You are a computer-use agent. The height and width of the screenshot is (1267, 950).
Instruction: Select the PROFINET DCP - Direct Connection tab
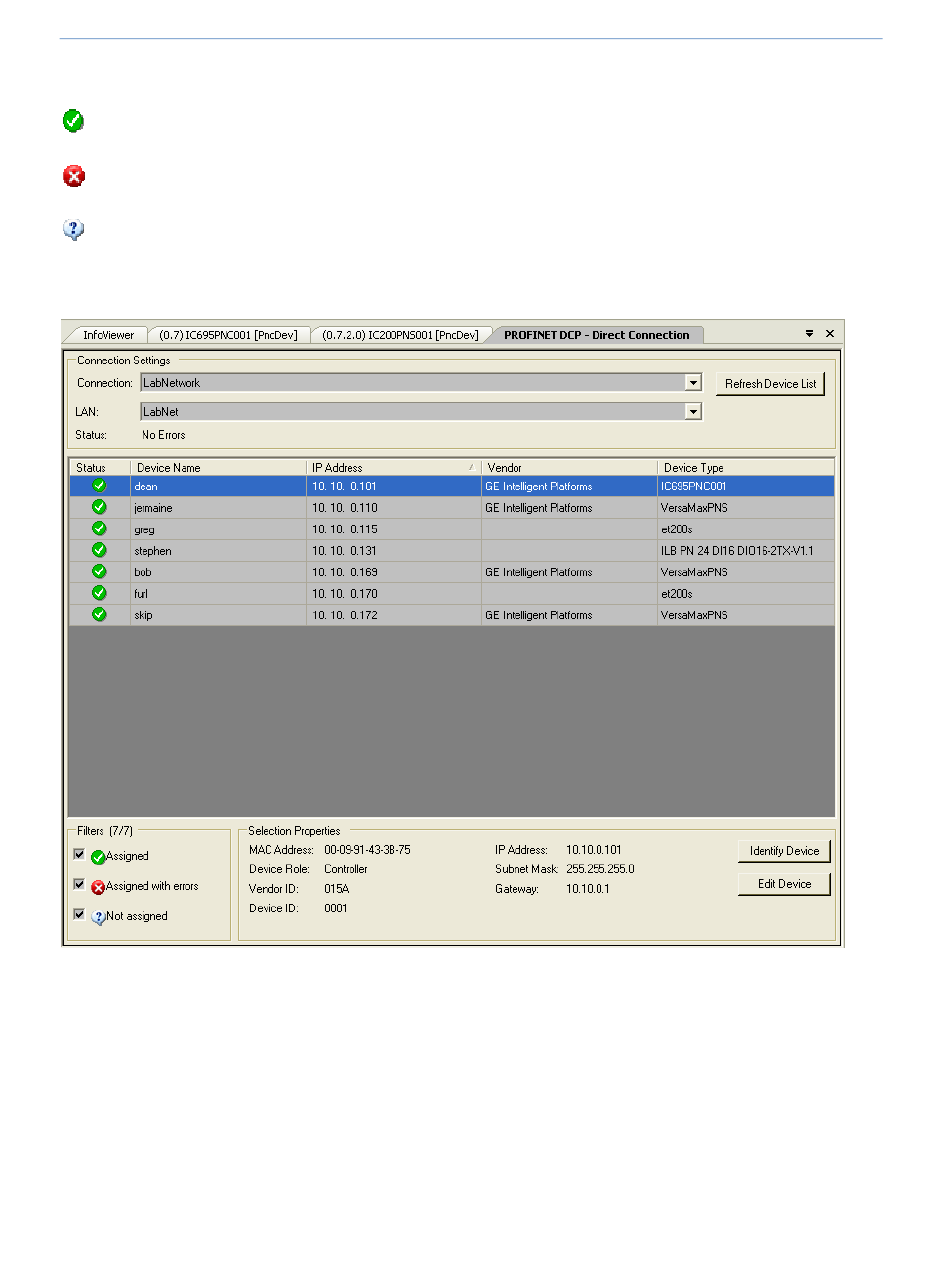coord(596,335)
